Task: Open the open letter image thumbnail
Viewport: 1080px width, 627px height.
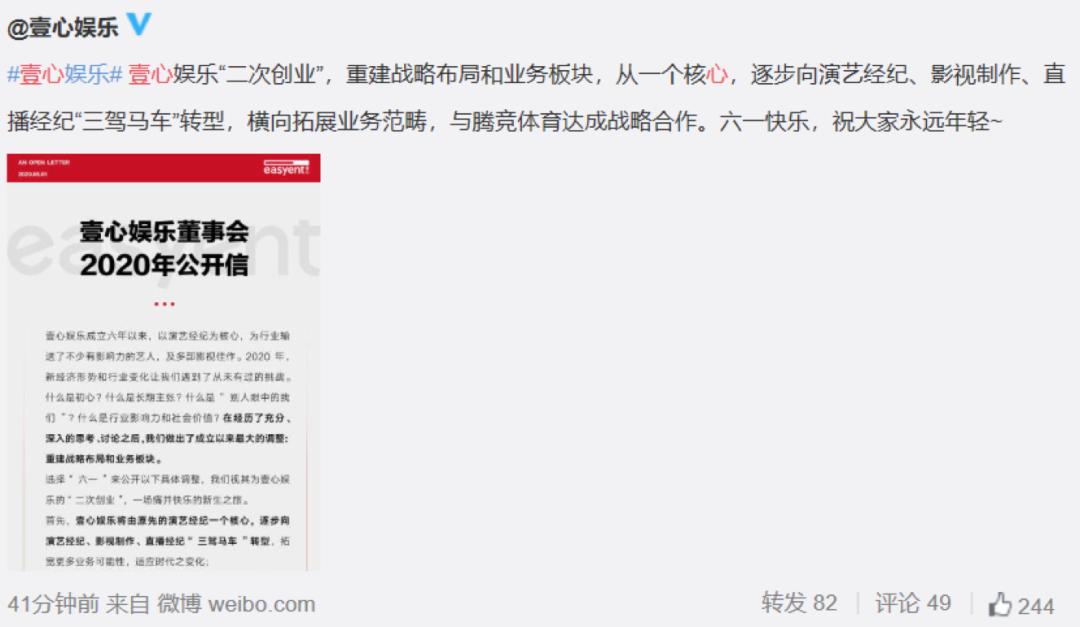Action: click(x=163, y=362)
